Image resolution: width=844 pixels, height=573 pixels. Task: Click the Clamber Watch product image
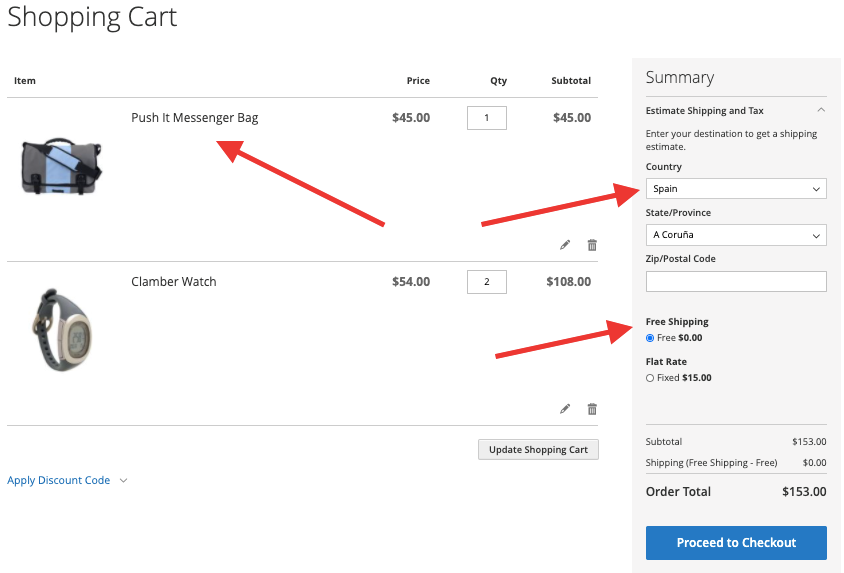(x=61, y=330)
